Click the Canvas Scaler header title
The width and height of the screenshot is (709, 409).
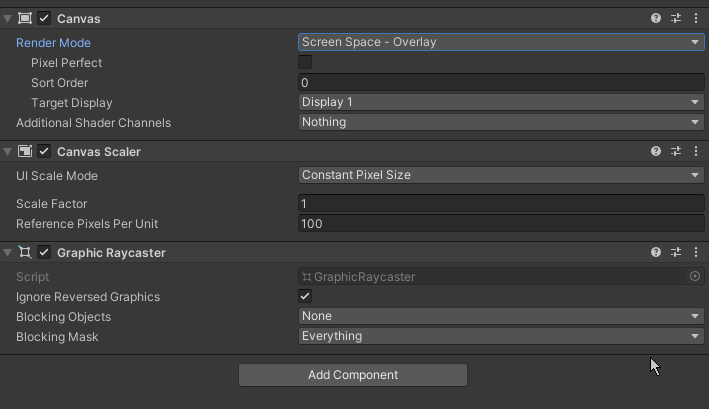(x=99, y=152)
